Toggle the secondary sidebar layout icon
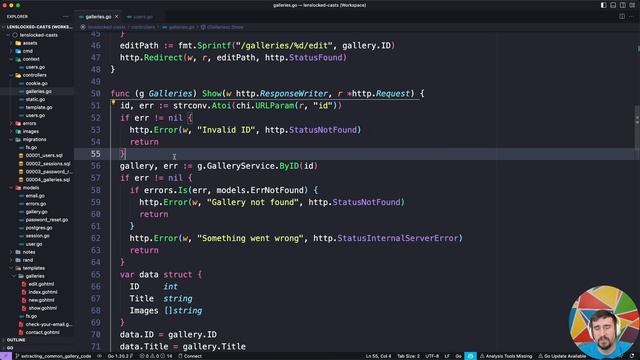The width and height of the screenshot is (640, 360). pyautogui.click(x=622, y=5)
